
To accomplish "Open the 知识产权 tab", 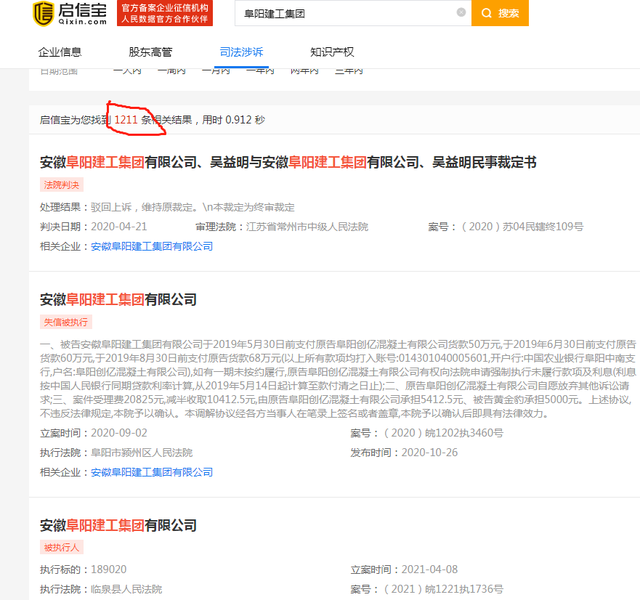I will (332, 52).
